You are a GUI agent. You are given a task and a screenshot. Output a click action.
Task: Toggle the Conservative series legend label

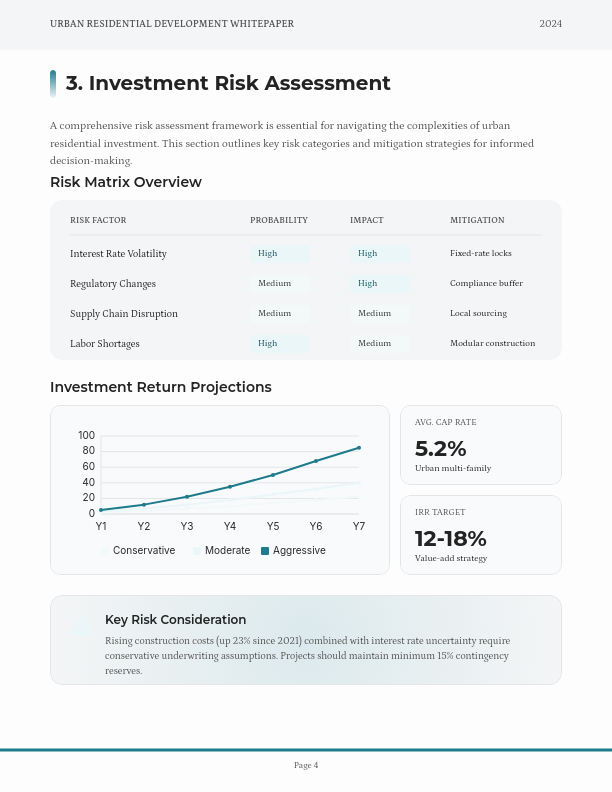coord(144,551)
